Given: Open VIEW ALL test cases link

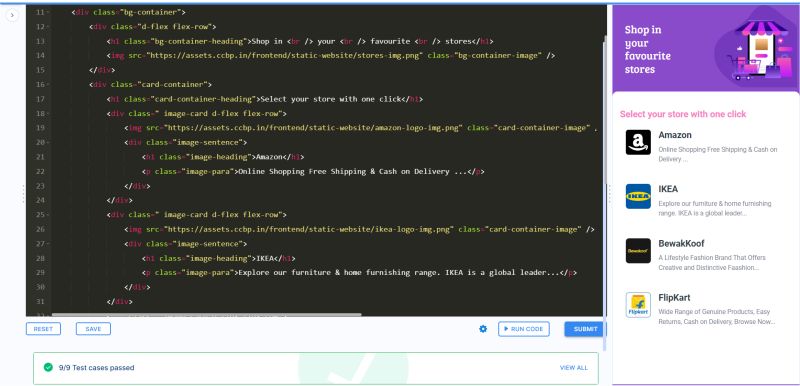Looking at the screenshot, I should (x=573, y=368).
